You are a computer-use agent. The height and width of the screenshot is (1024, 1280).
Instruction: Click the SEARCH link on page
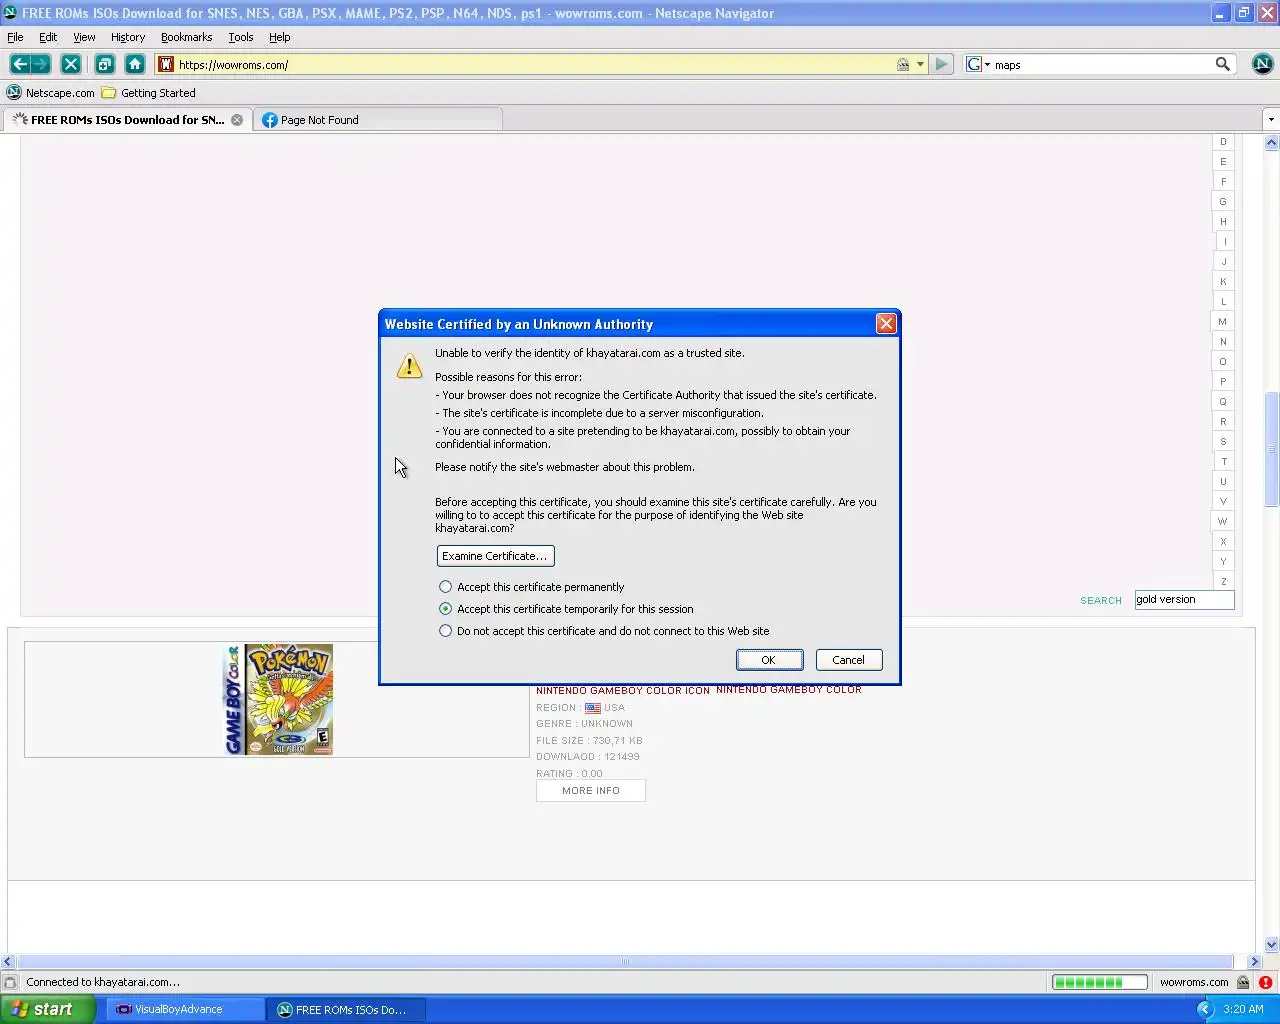(1101, 601)
